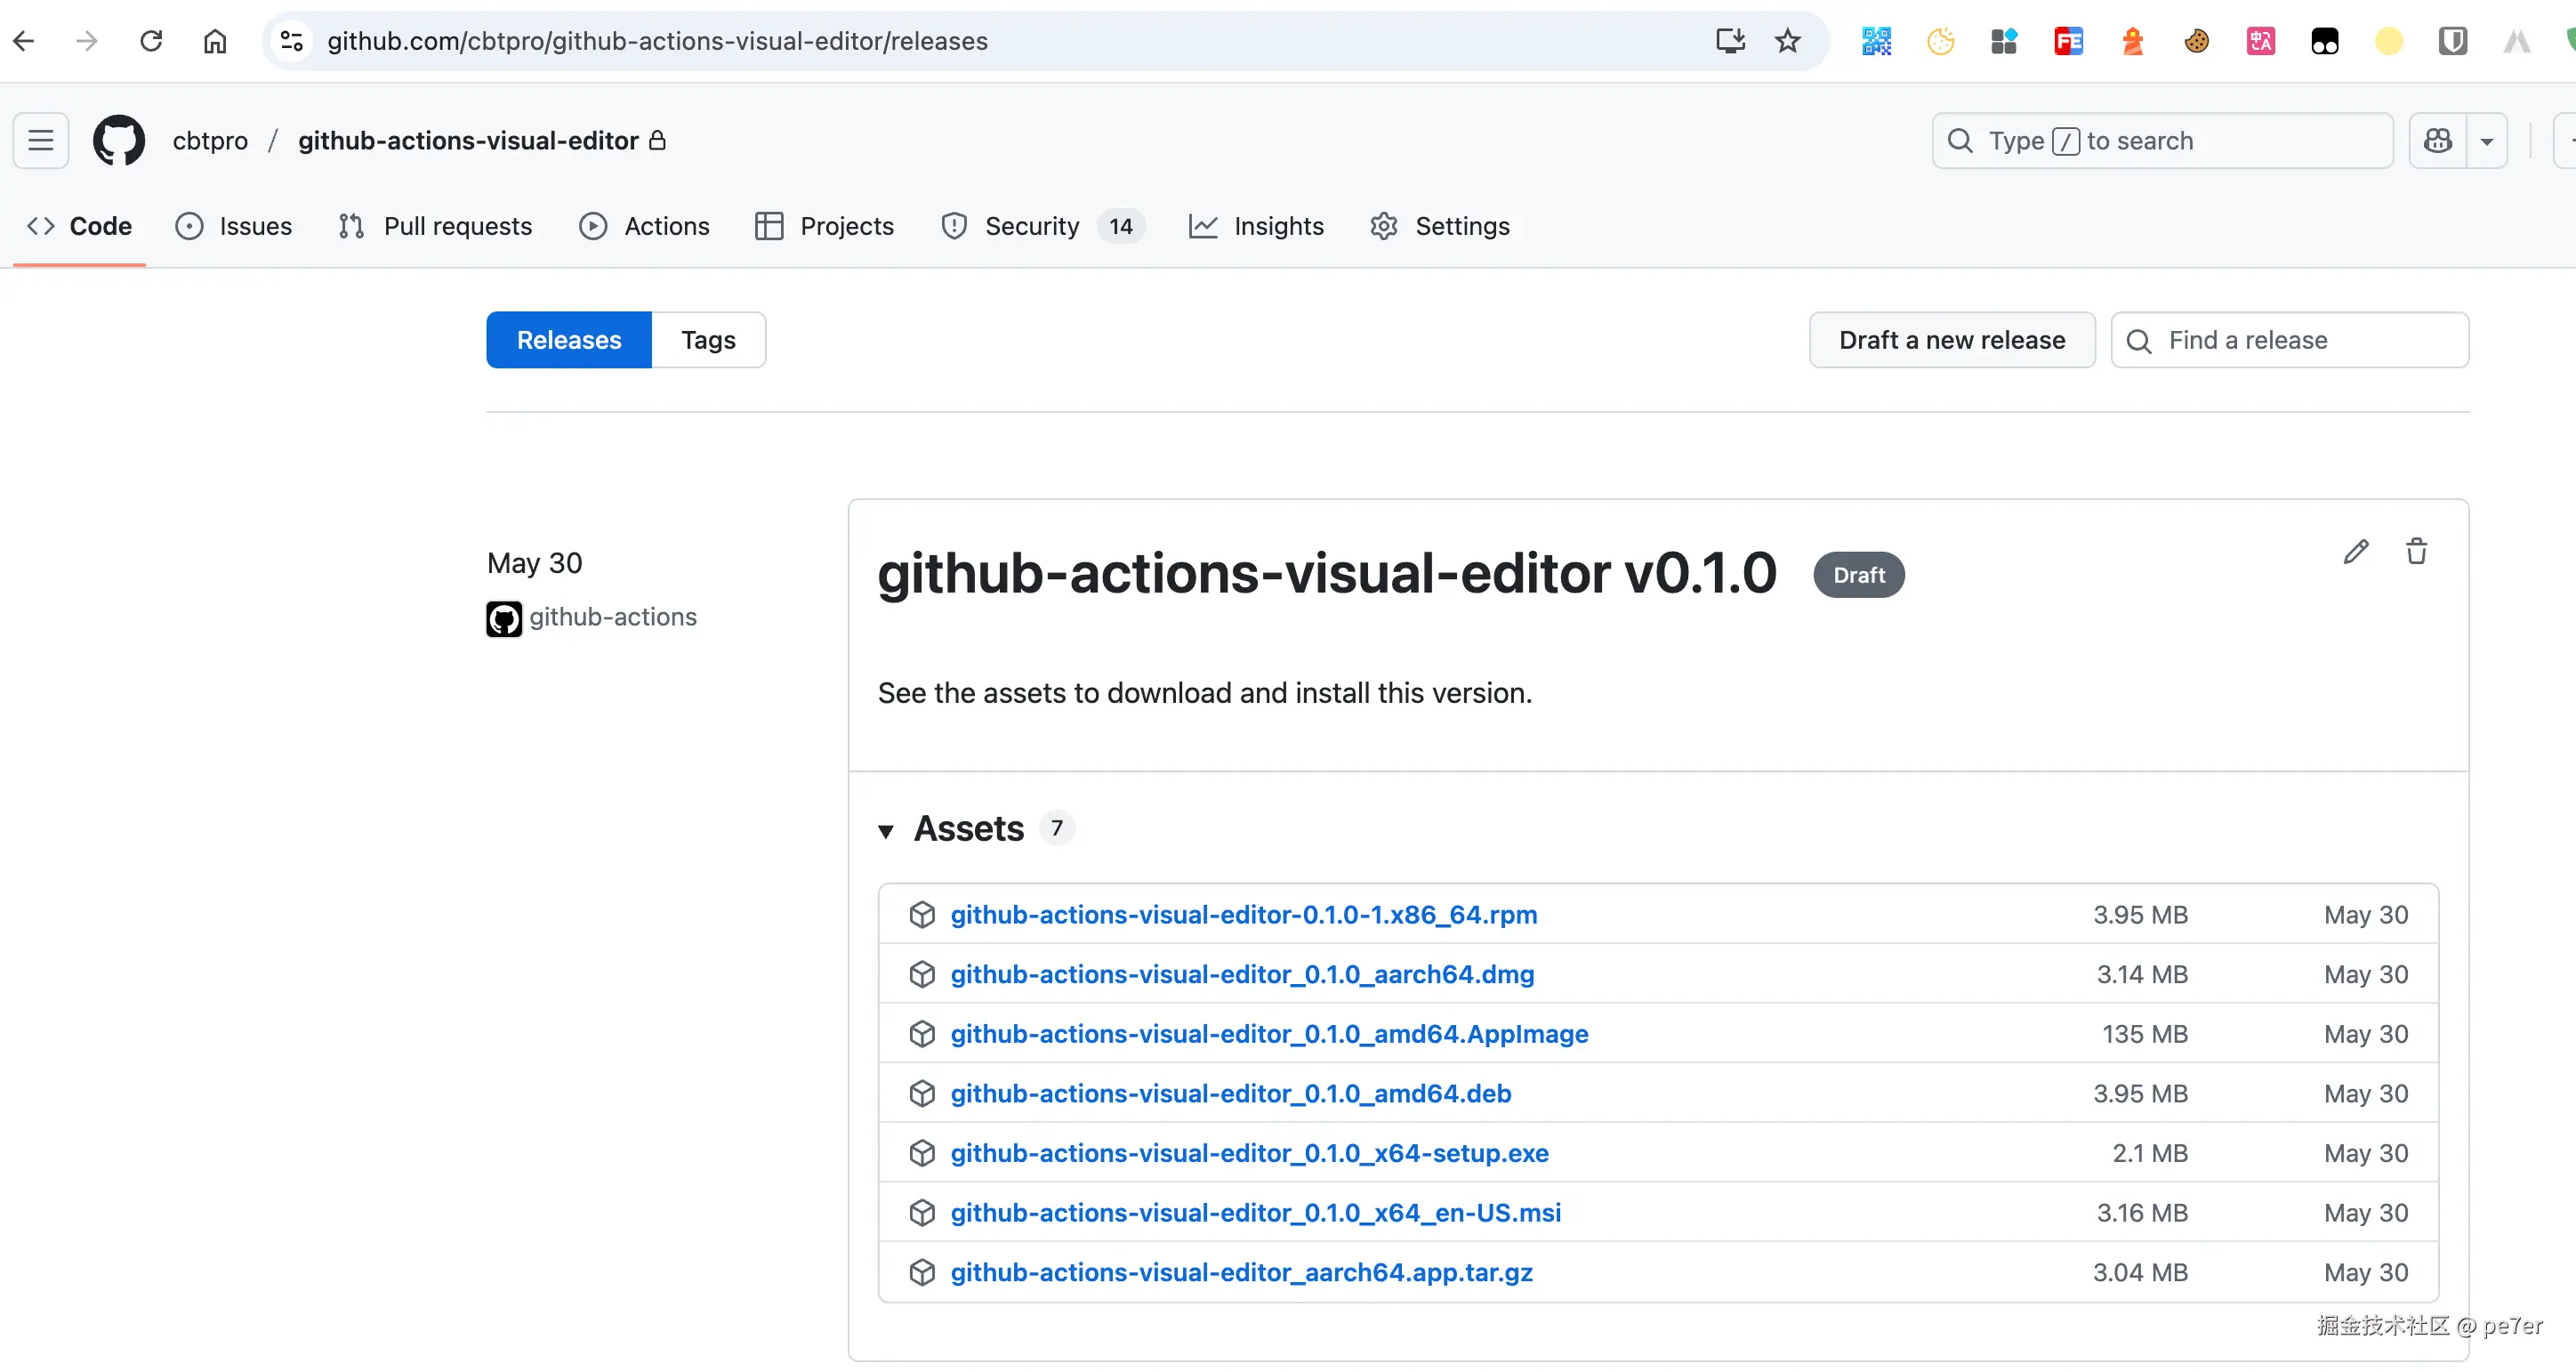Click the browser forward arrow
The width and height of the screenshot is (2576, 1372).
point(87,41)
